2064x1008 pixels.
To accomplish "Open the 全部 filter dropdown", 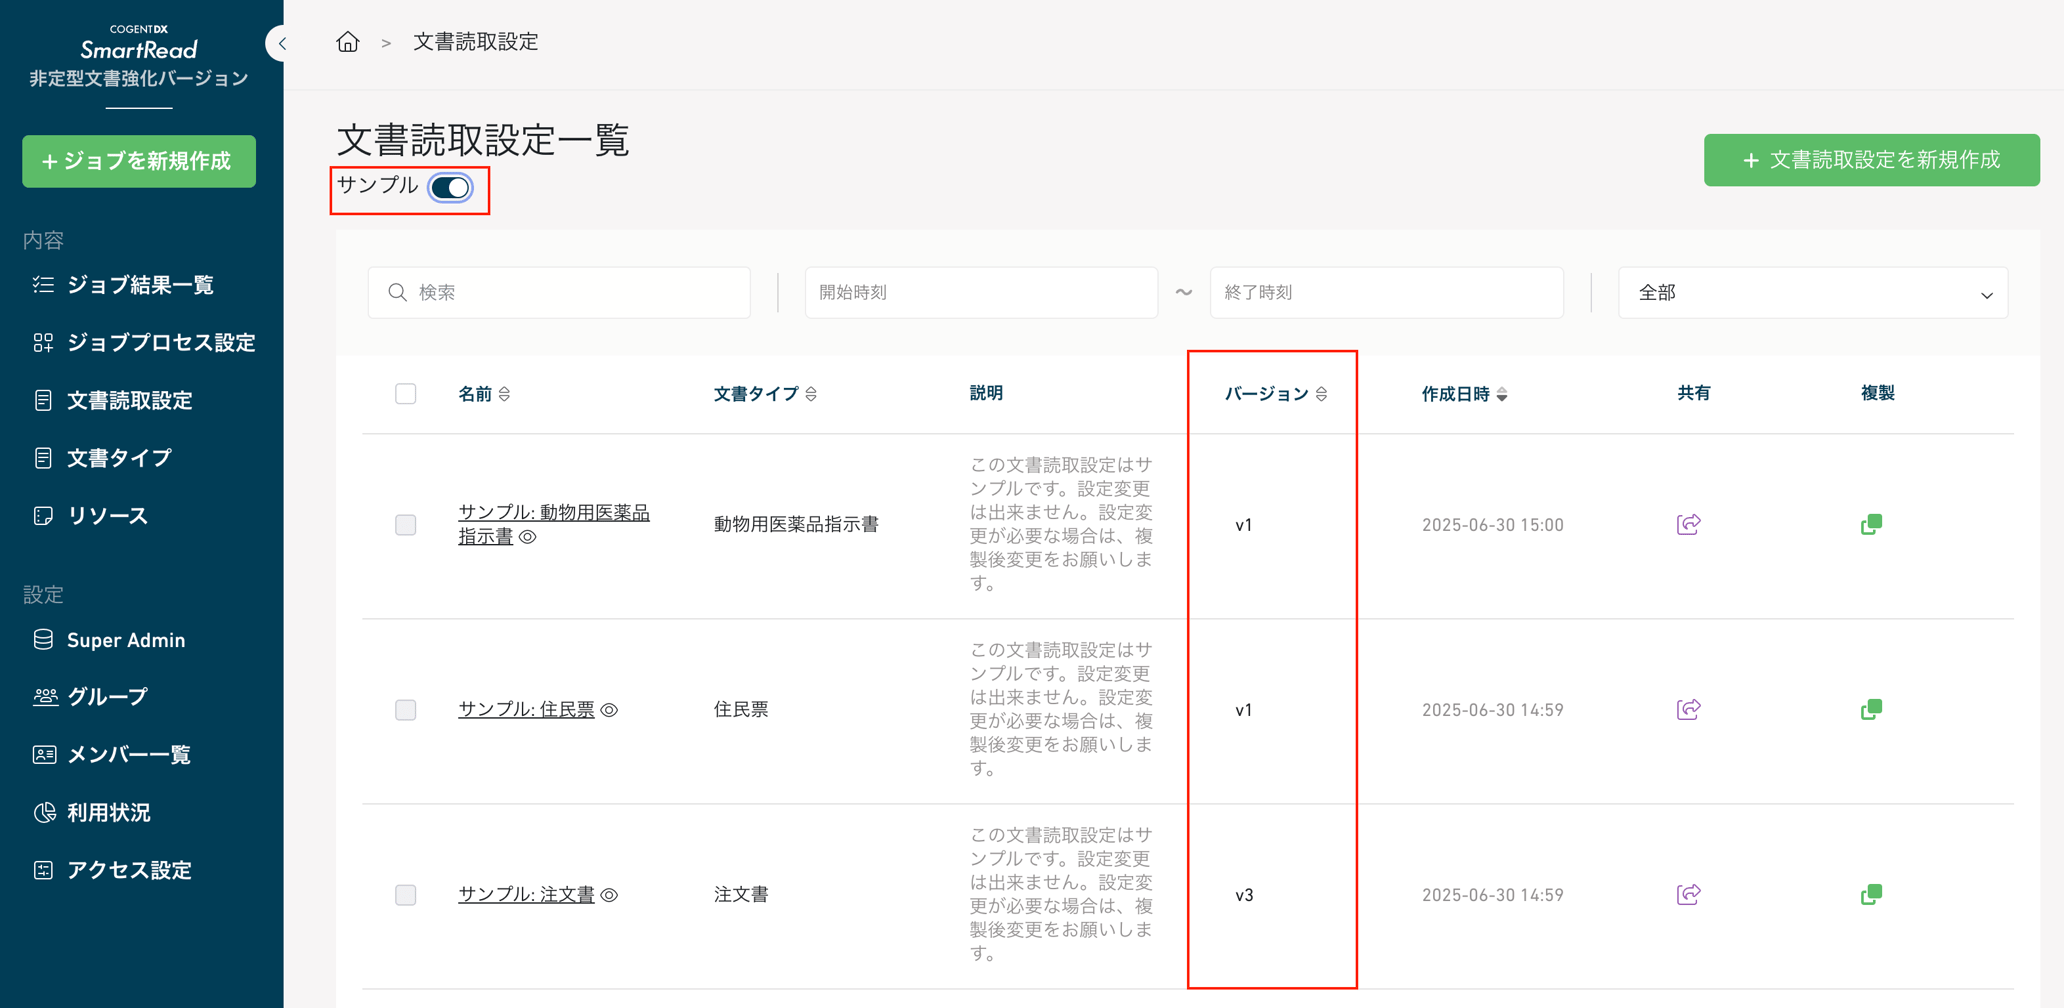I will (1811, 292).
